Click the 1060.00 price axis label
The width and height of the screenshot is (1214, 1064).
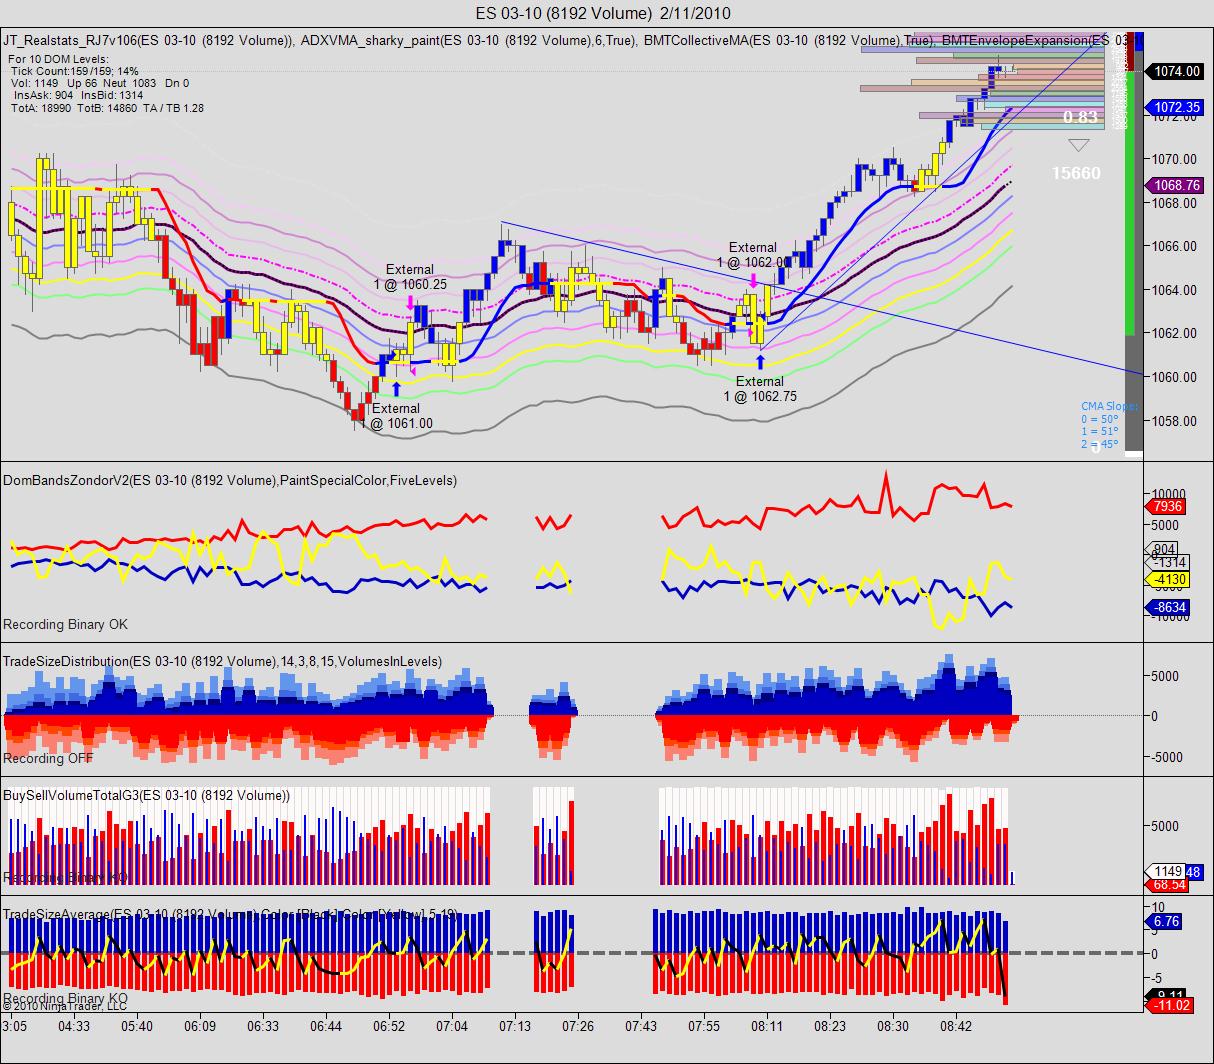point(1174,377)
